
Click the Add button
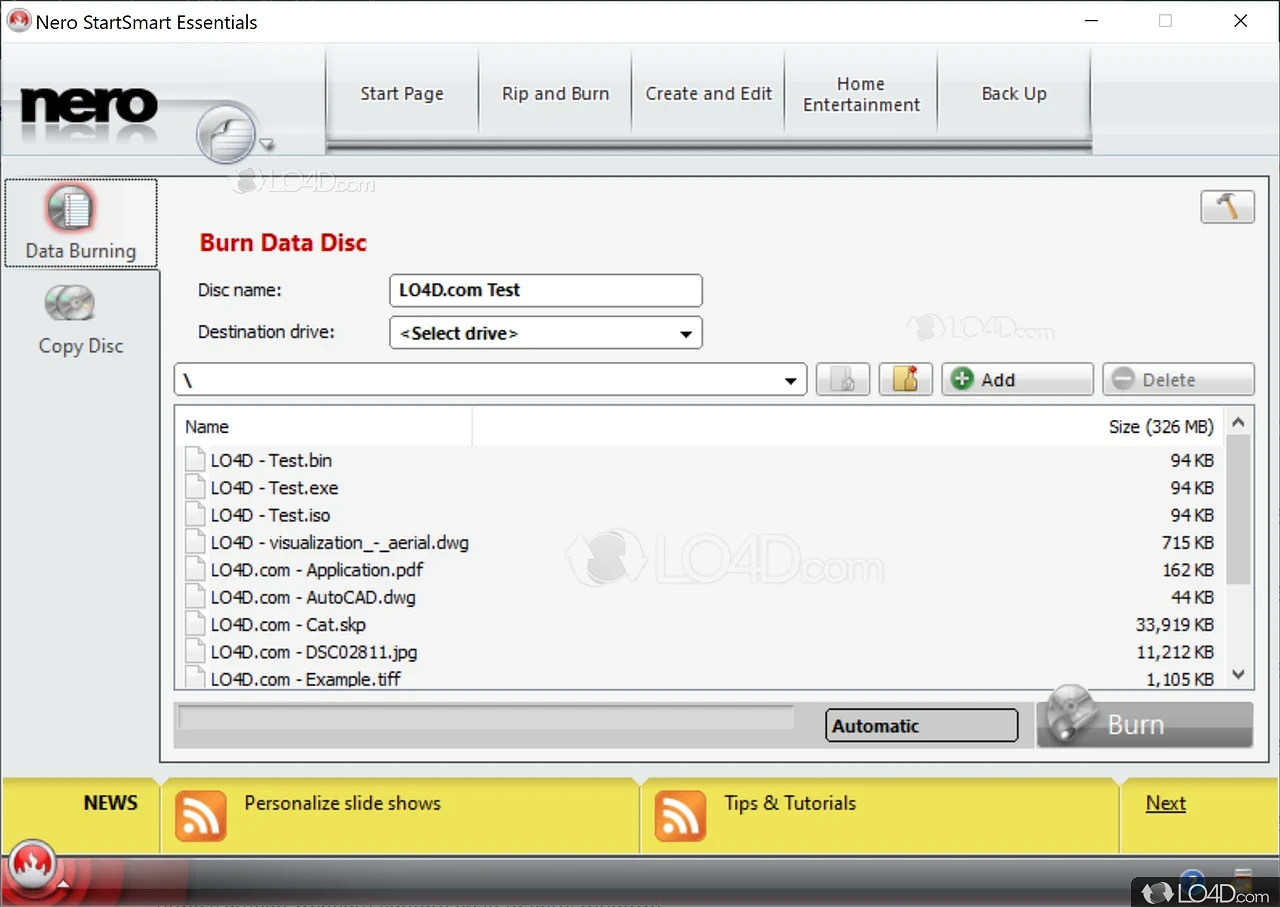1017,380
